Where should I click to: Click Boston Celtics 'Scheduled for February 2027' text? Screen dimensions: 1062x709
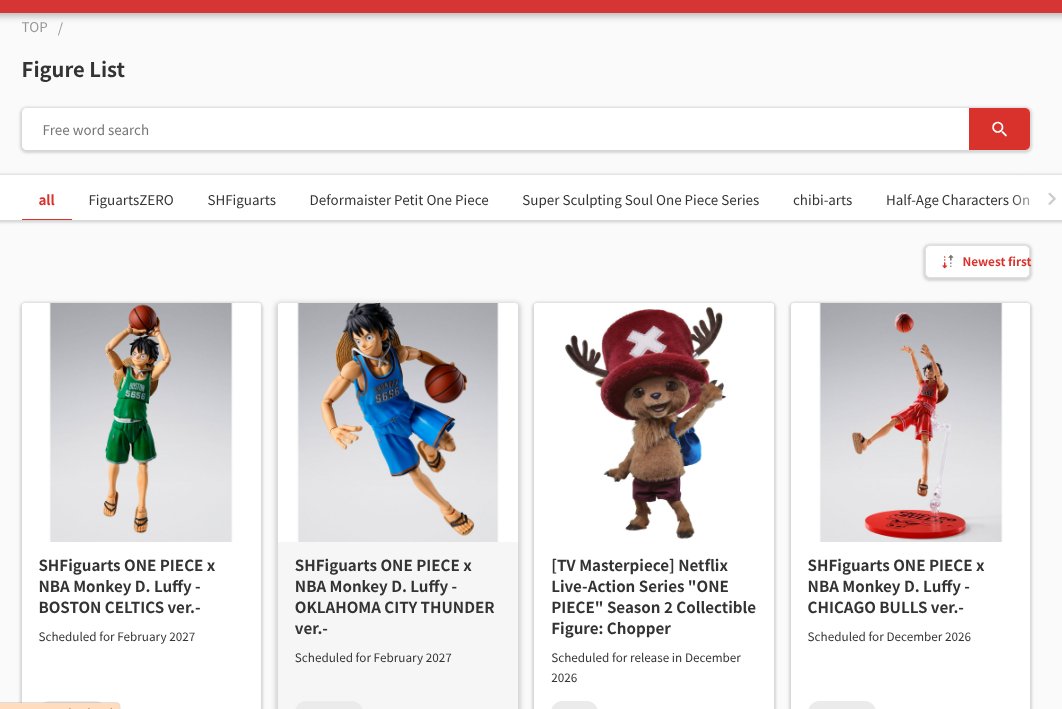coord(116,637)
